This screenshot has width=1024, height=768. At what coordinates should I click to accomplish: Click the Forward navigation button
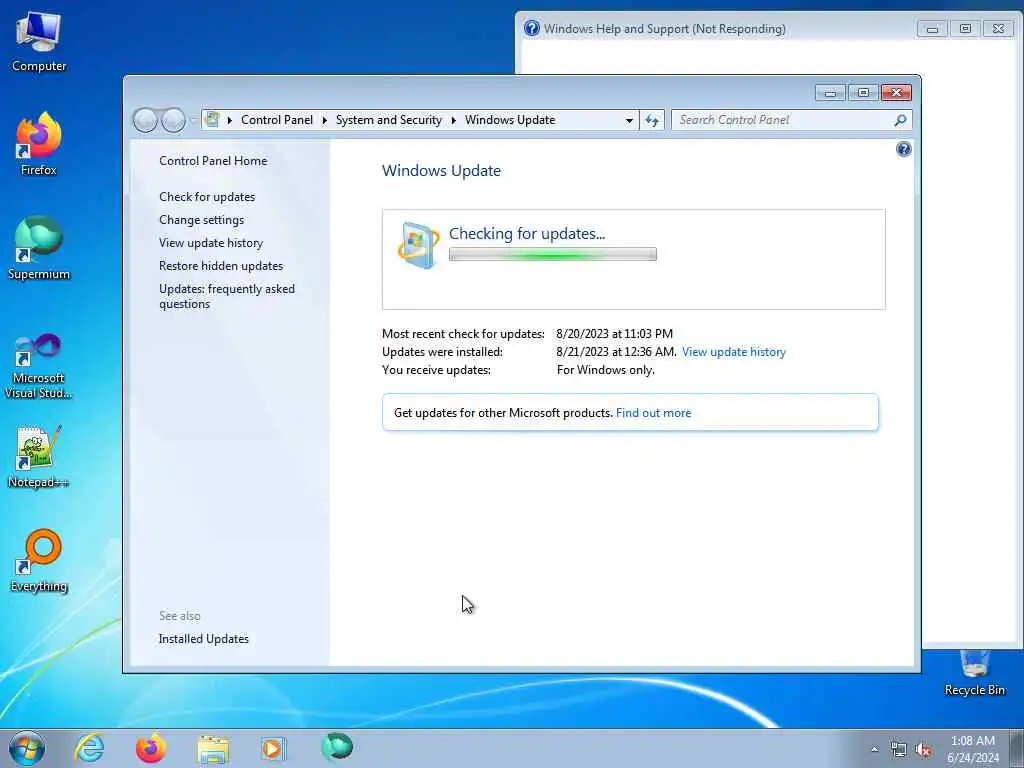pos(173,120)
